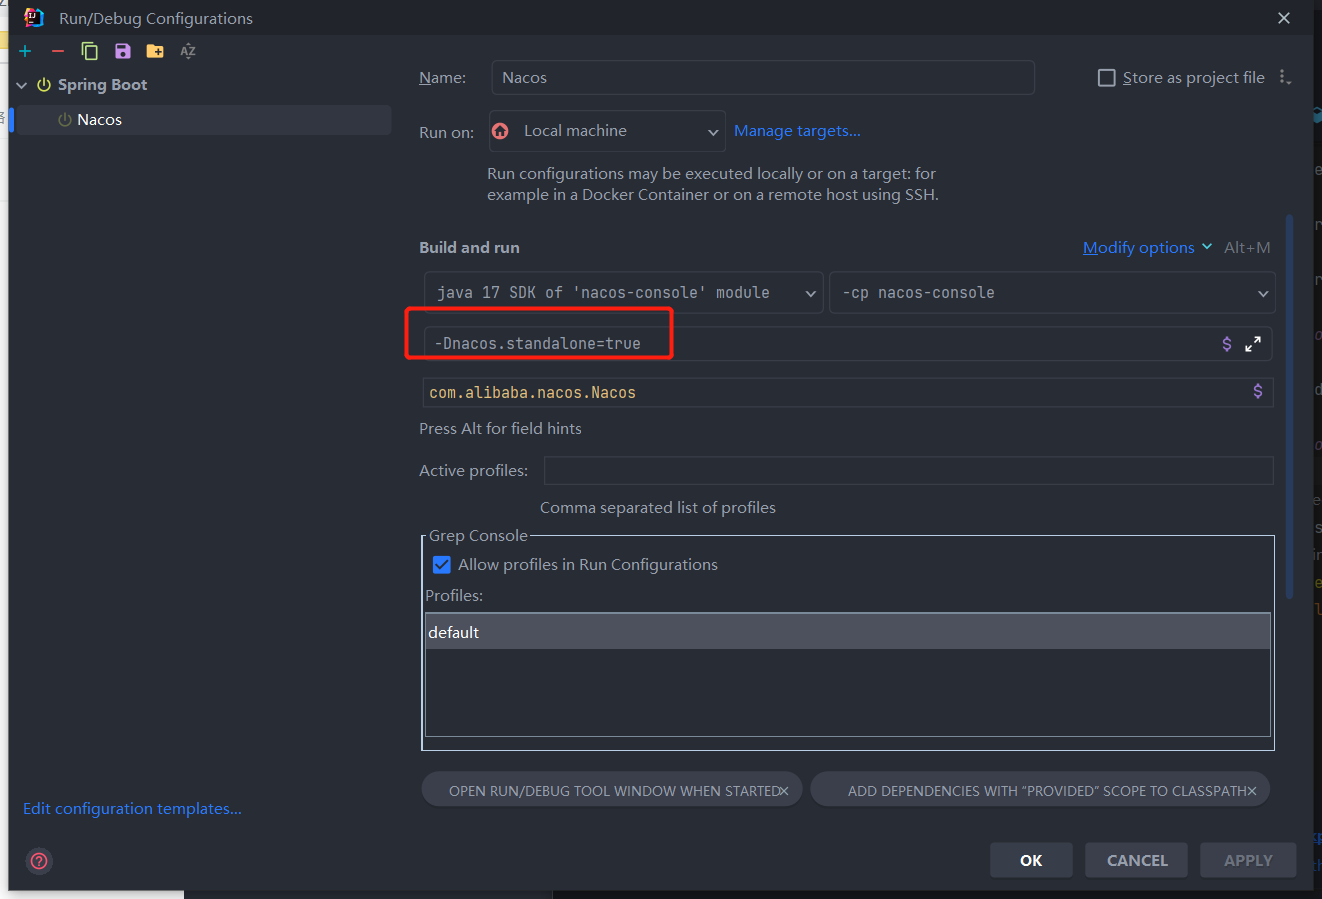This screenshot has width=1322, height=899.
Task: Click the Nacos Spring Boot icon in the tree
Action: pyautogui.click(x=65, y=120)
